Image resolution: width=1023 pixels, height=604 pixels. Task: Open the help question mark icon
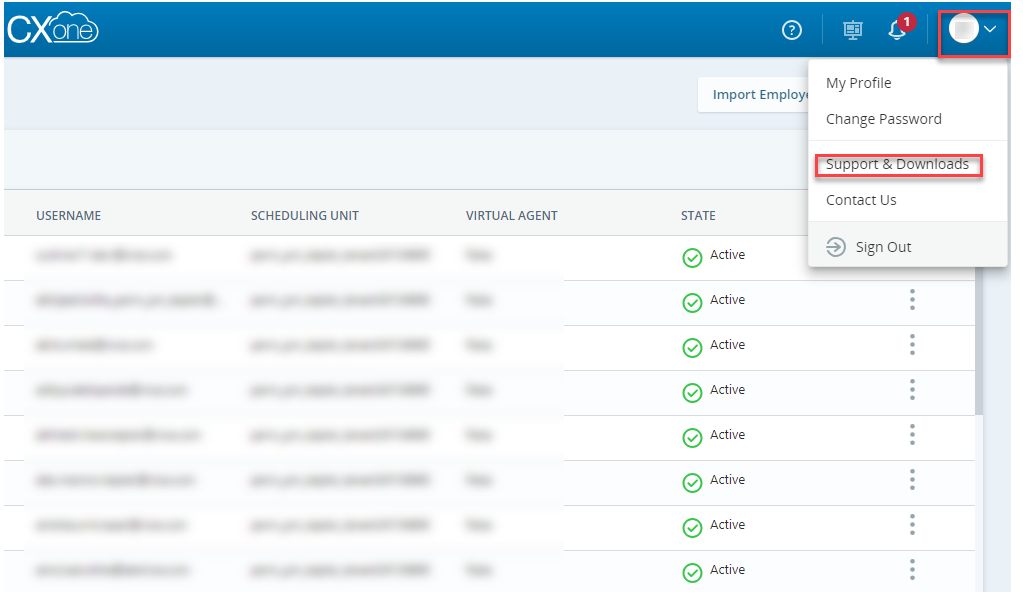click(792, 30)
